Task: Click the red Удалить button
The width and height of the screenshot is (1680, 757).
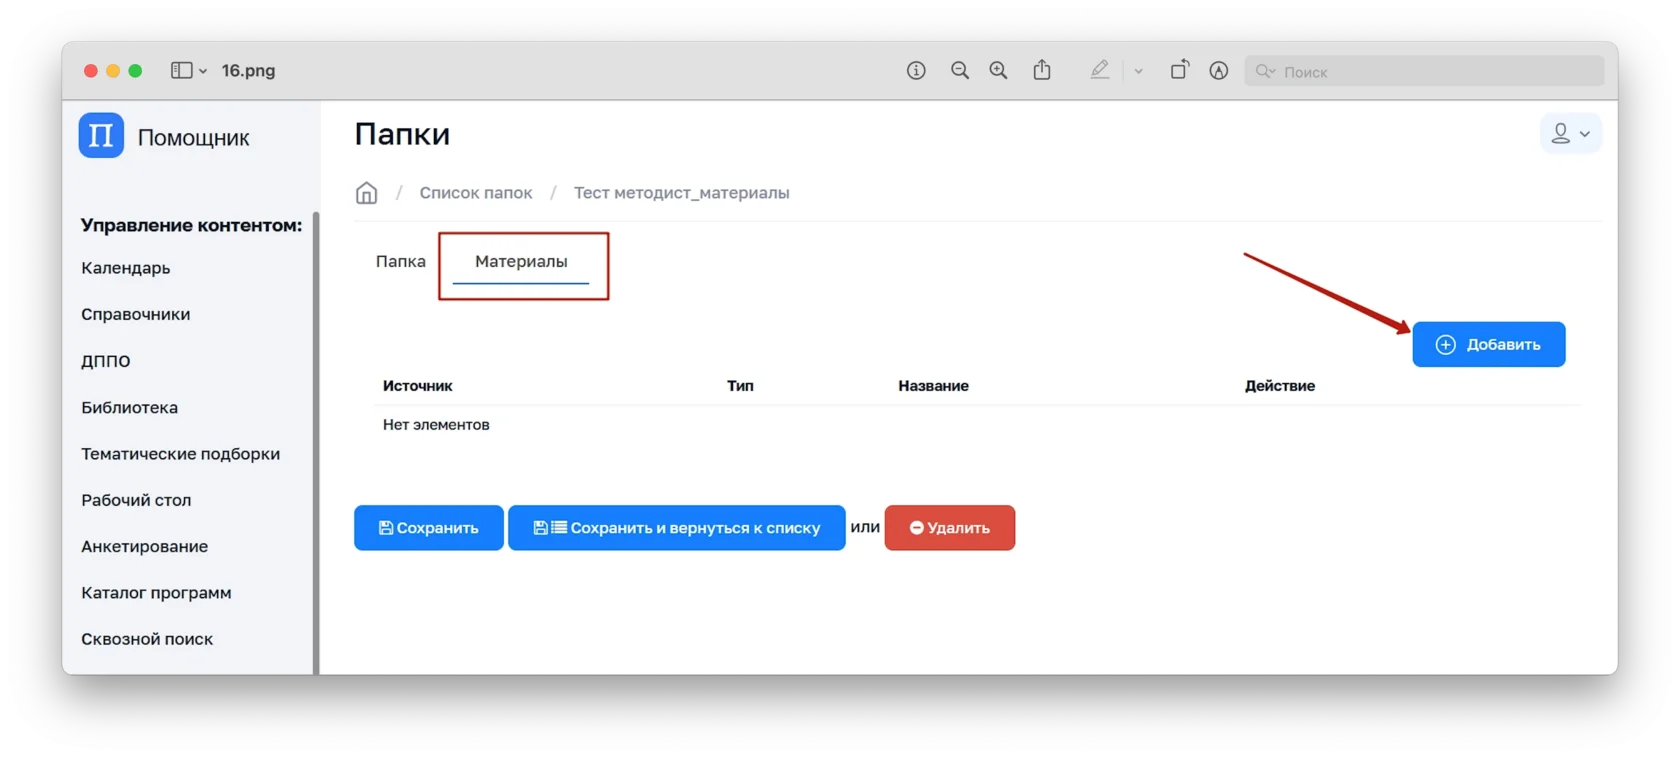Action: pyautogui.click(x=949, y=528)
